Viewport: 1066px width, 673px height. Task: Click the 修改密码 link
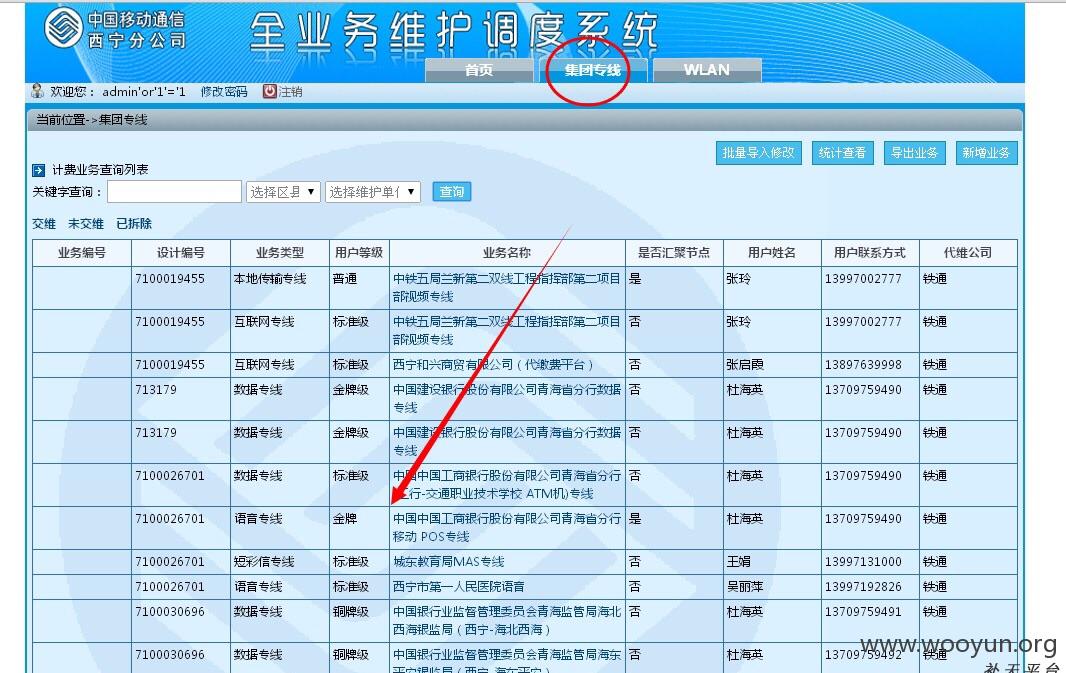(x=224, y=92)
